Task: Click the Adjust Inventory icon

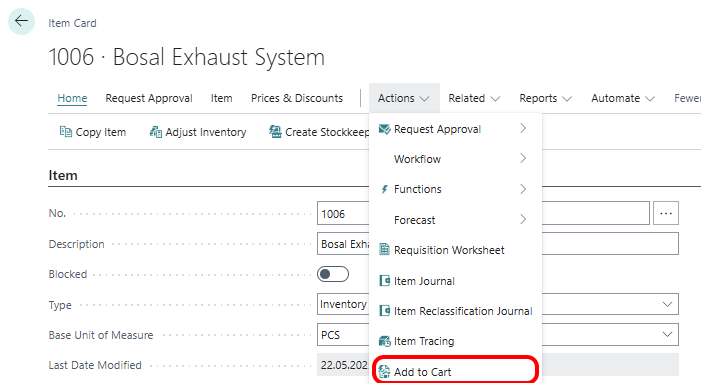Action: (x=156, y=132)
